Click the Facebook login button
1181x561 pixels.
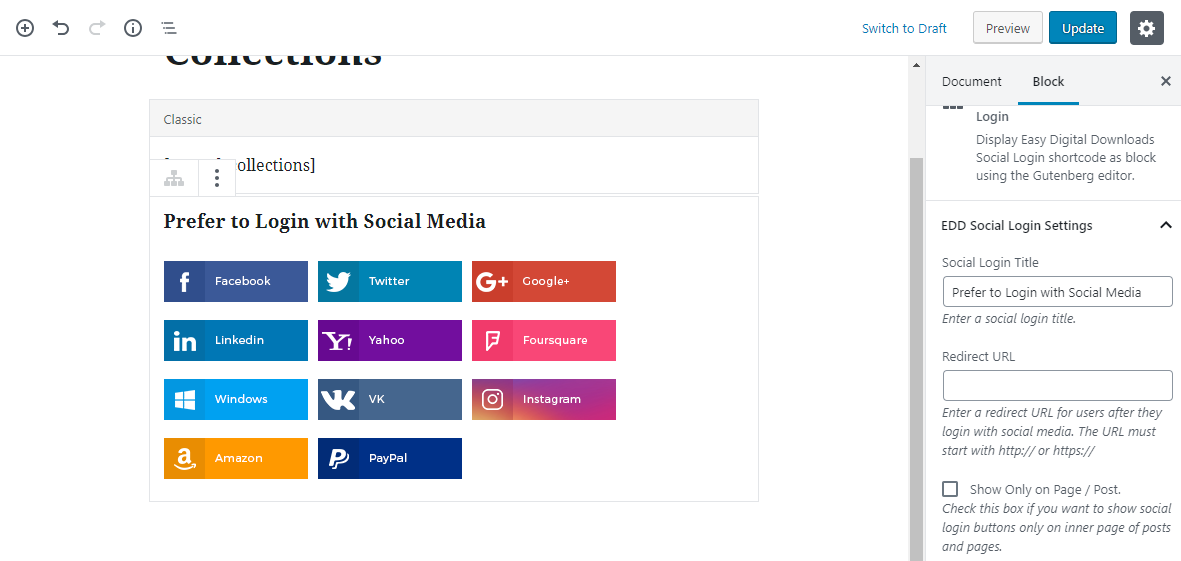[236, 281]
